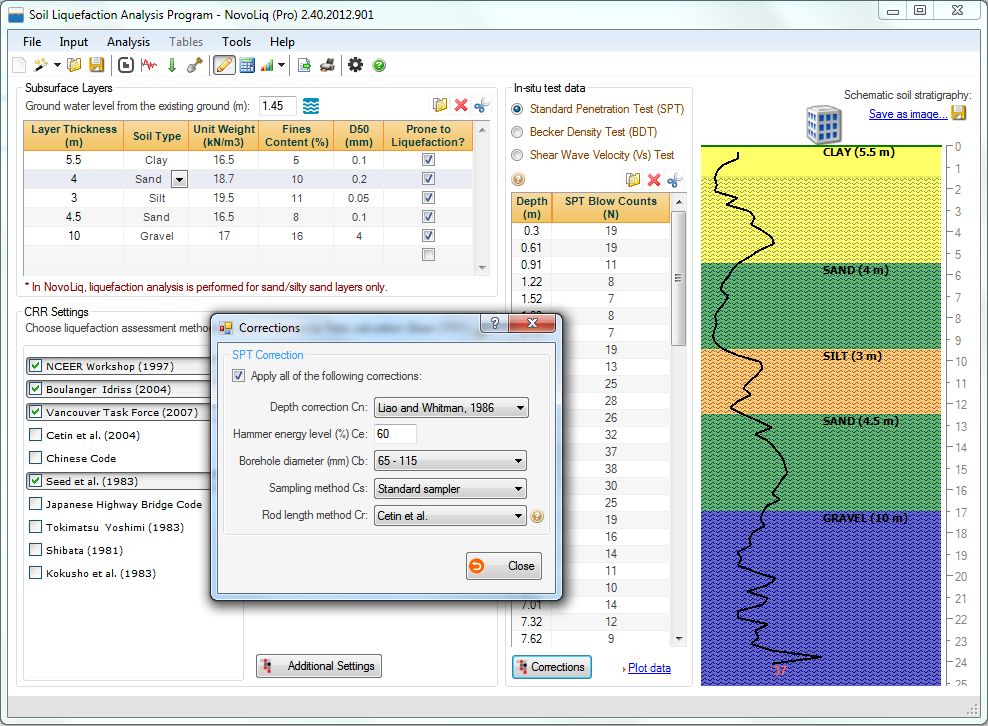Enable Cetin et al. (2004) method
988x726 pixels.
(x=36, y=435)
